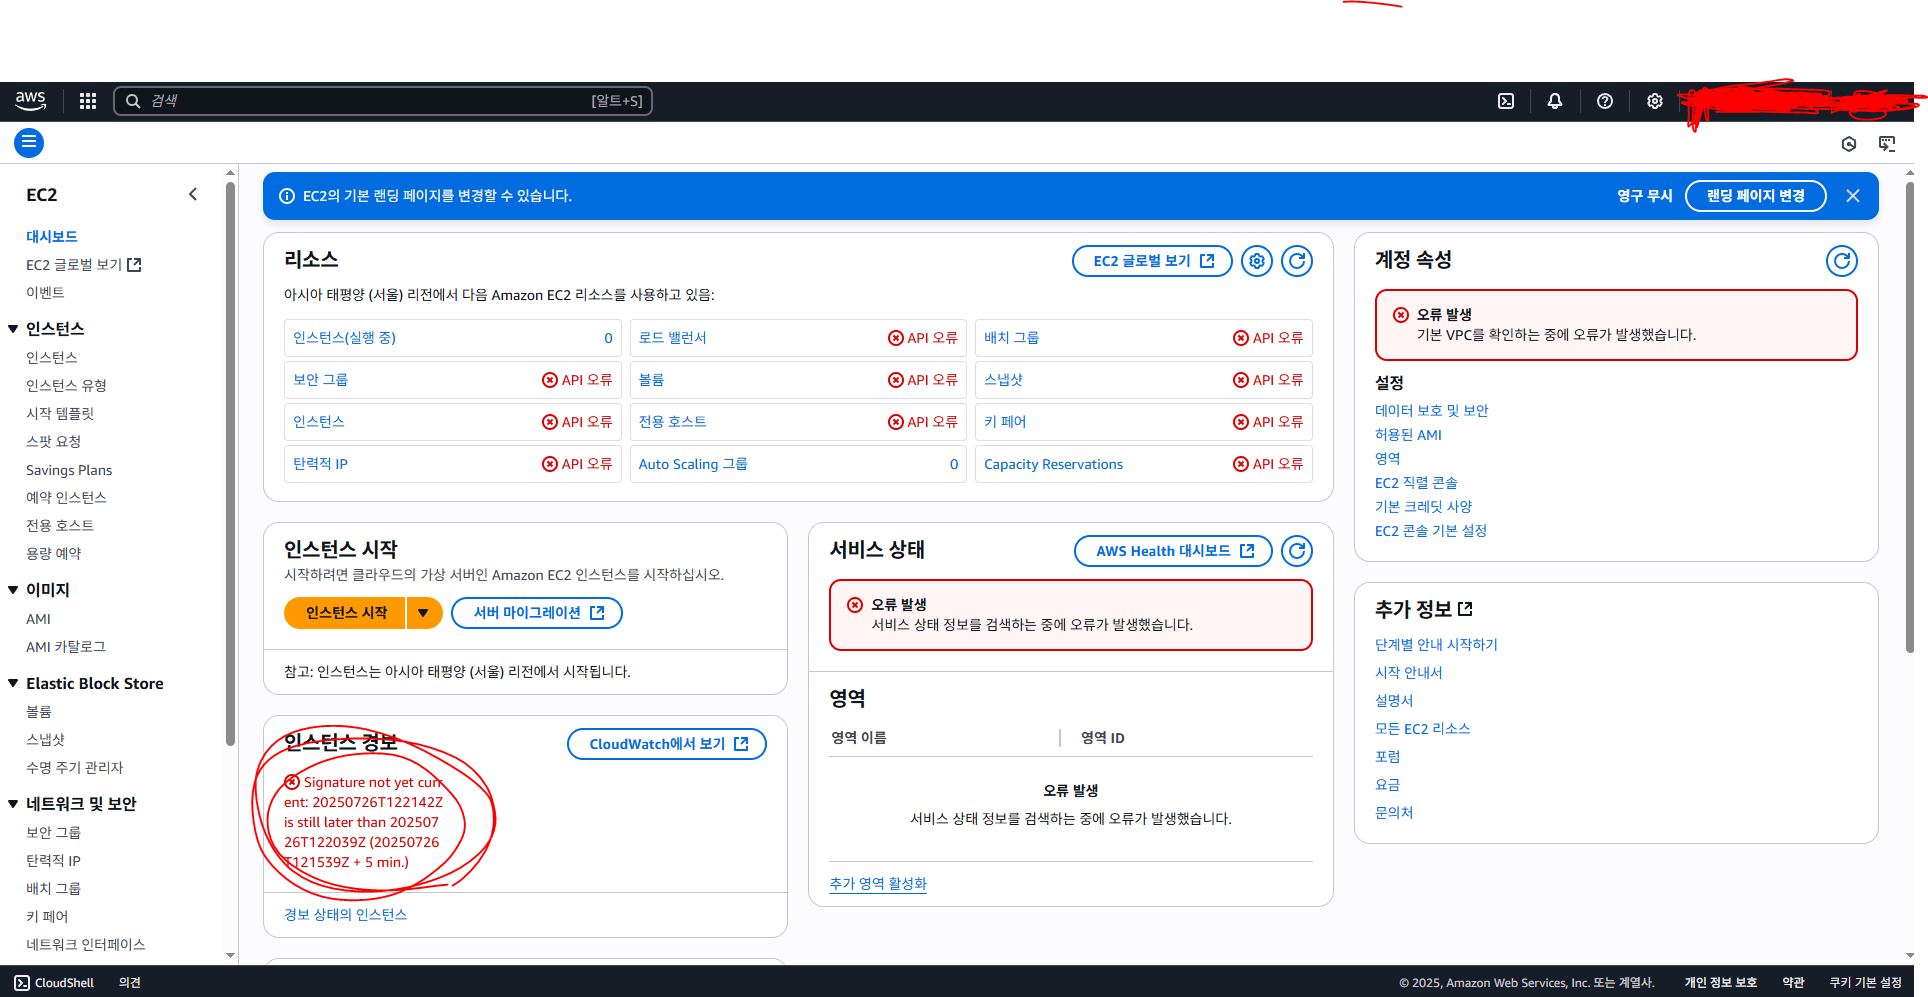Refresh the 서비스 상태 panel
Screen dimensions: 1928x997
pos(1297,551)
